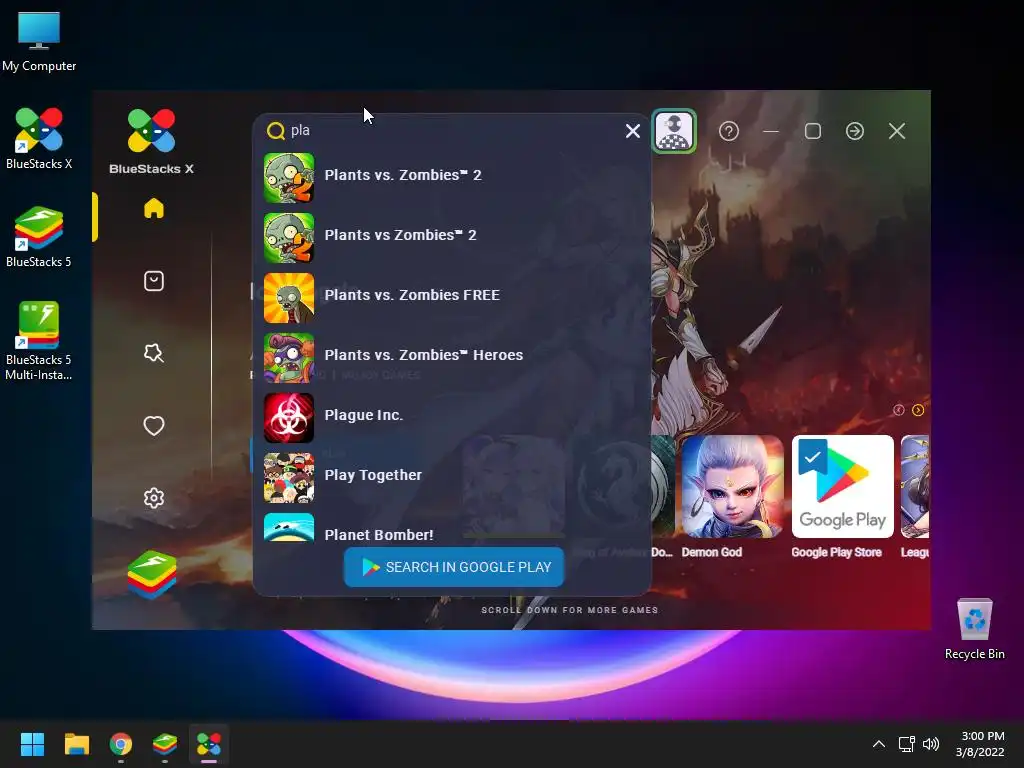Open the Demon God game tile
This screenshot has width=1024, height=768.
pos(733,487)
